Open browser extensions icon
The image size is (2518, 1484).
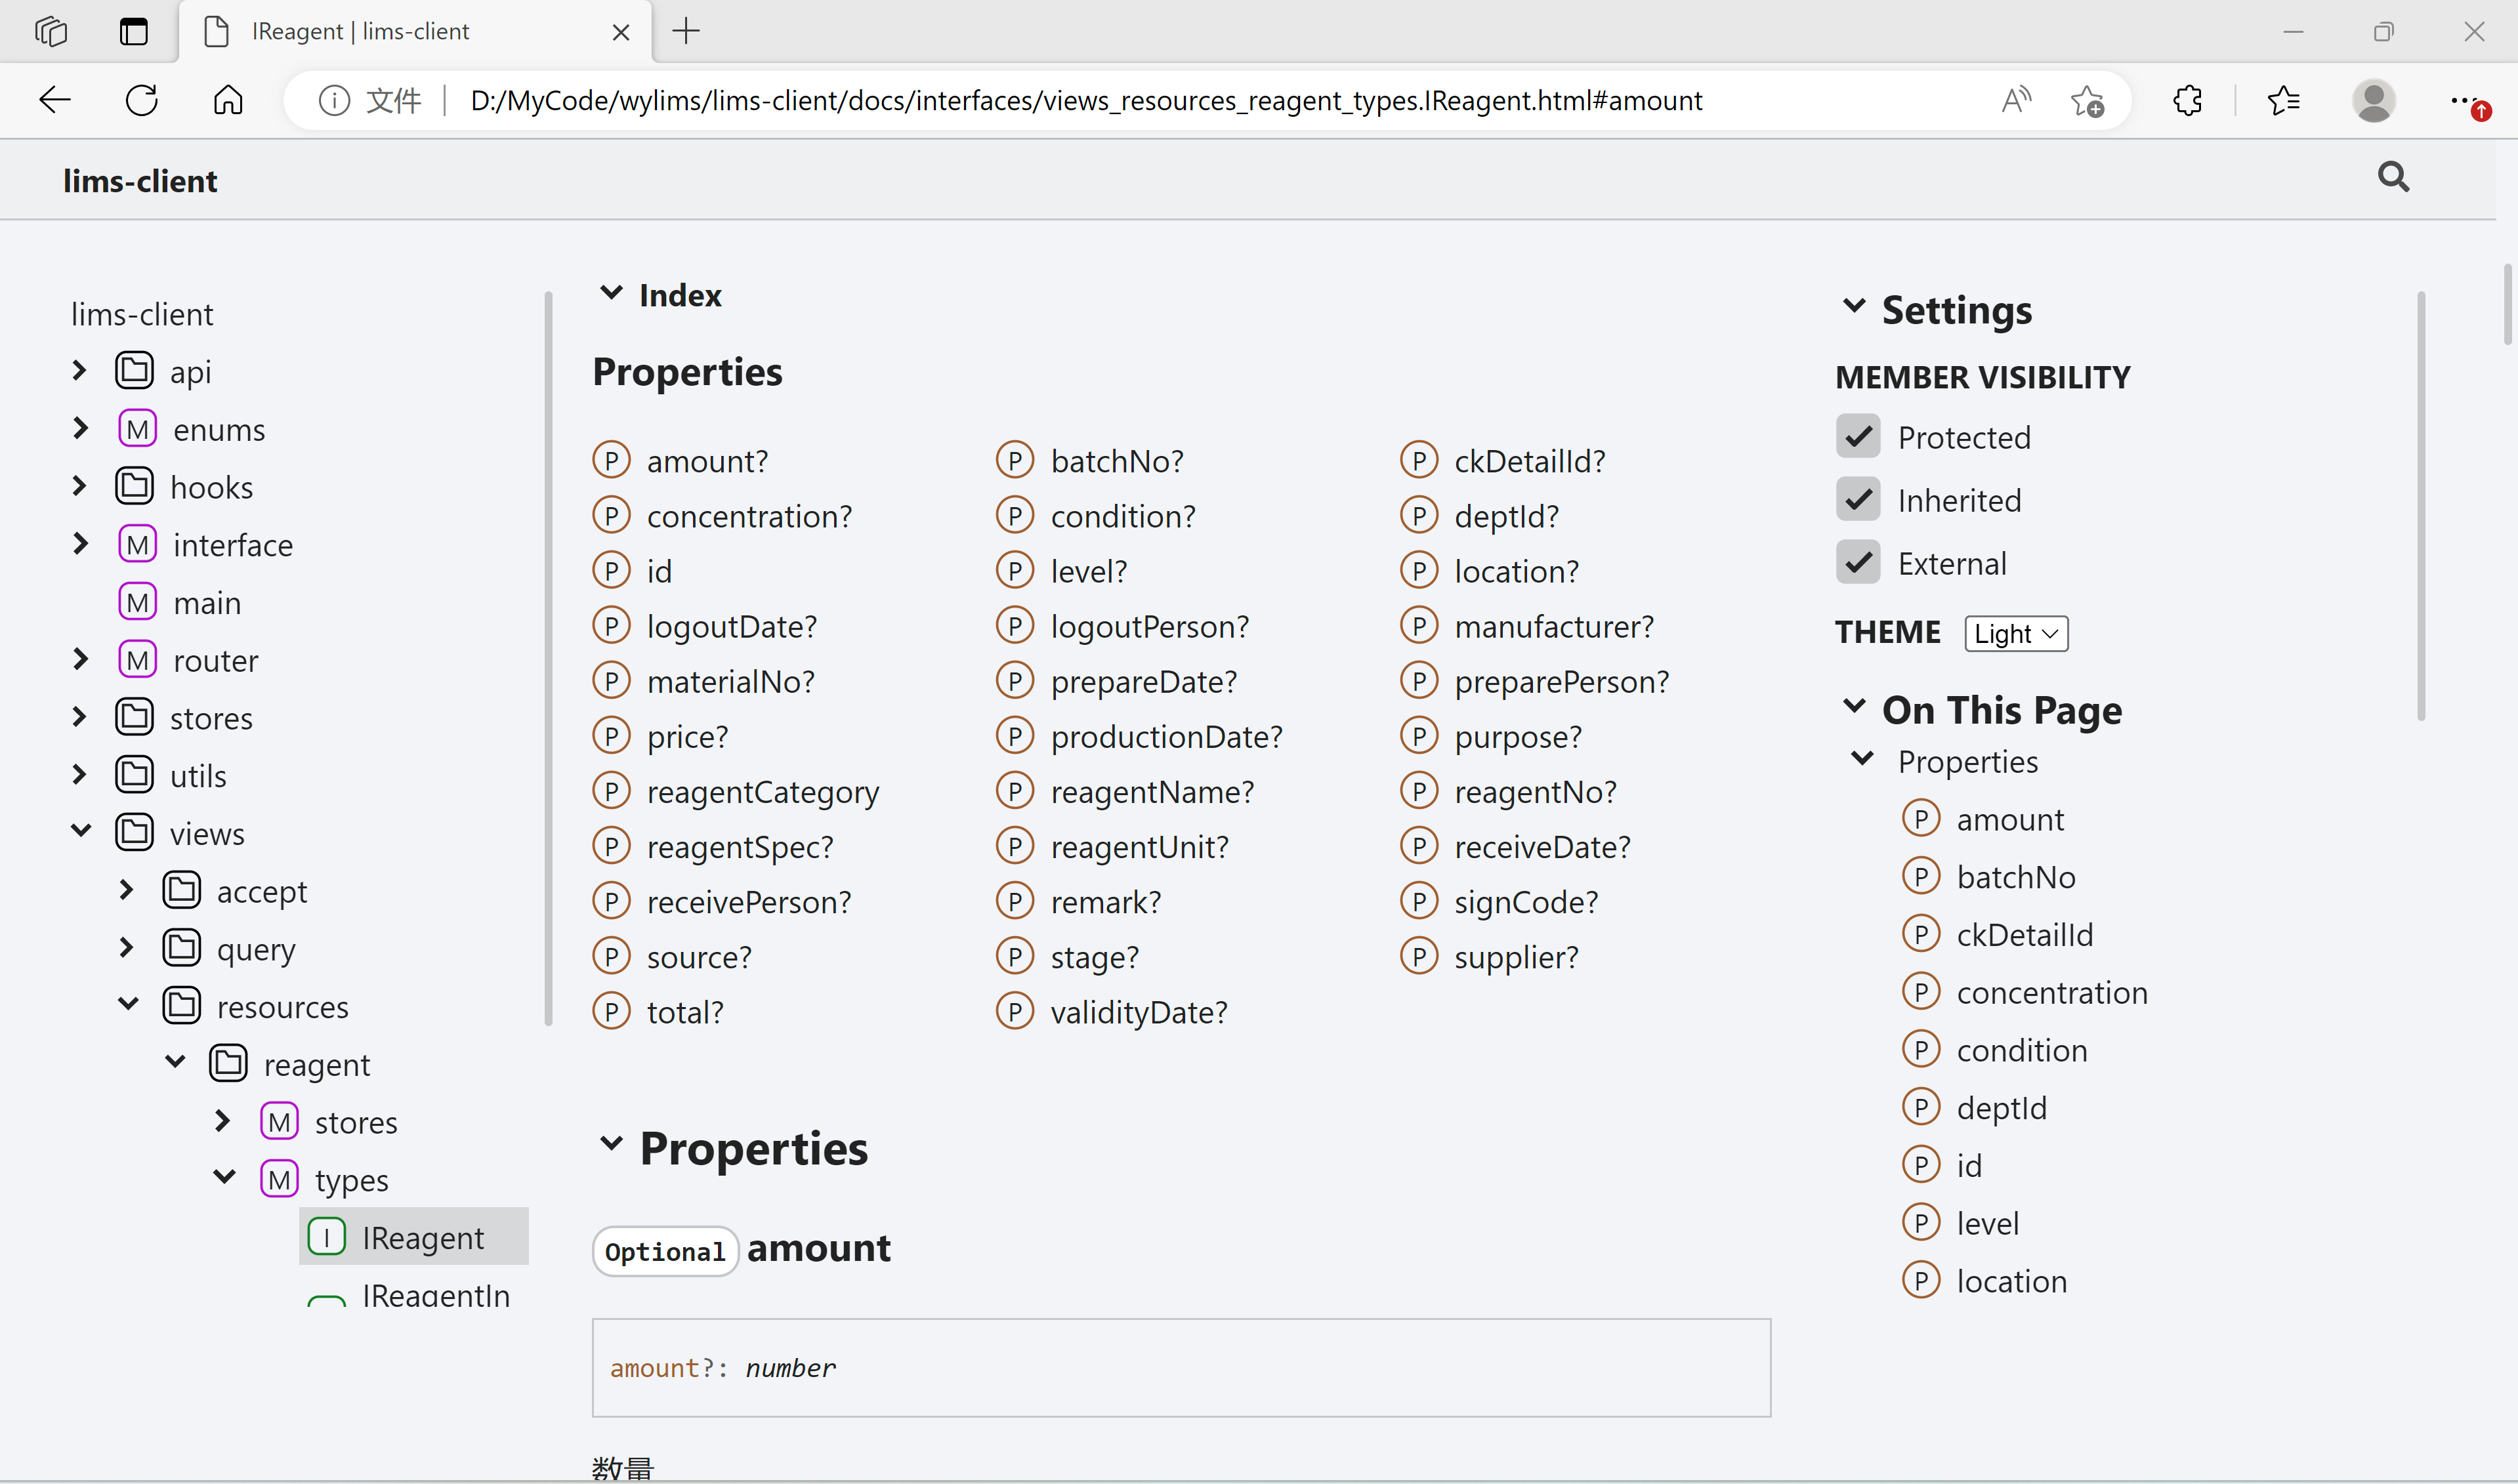pyautogui.click(x=2187, y=100)
